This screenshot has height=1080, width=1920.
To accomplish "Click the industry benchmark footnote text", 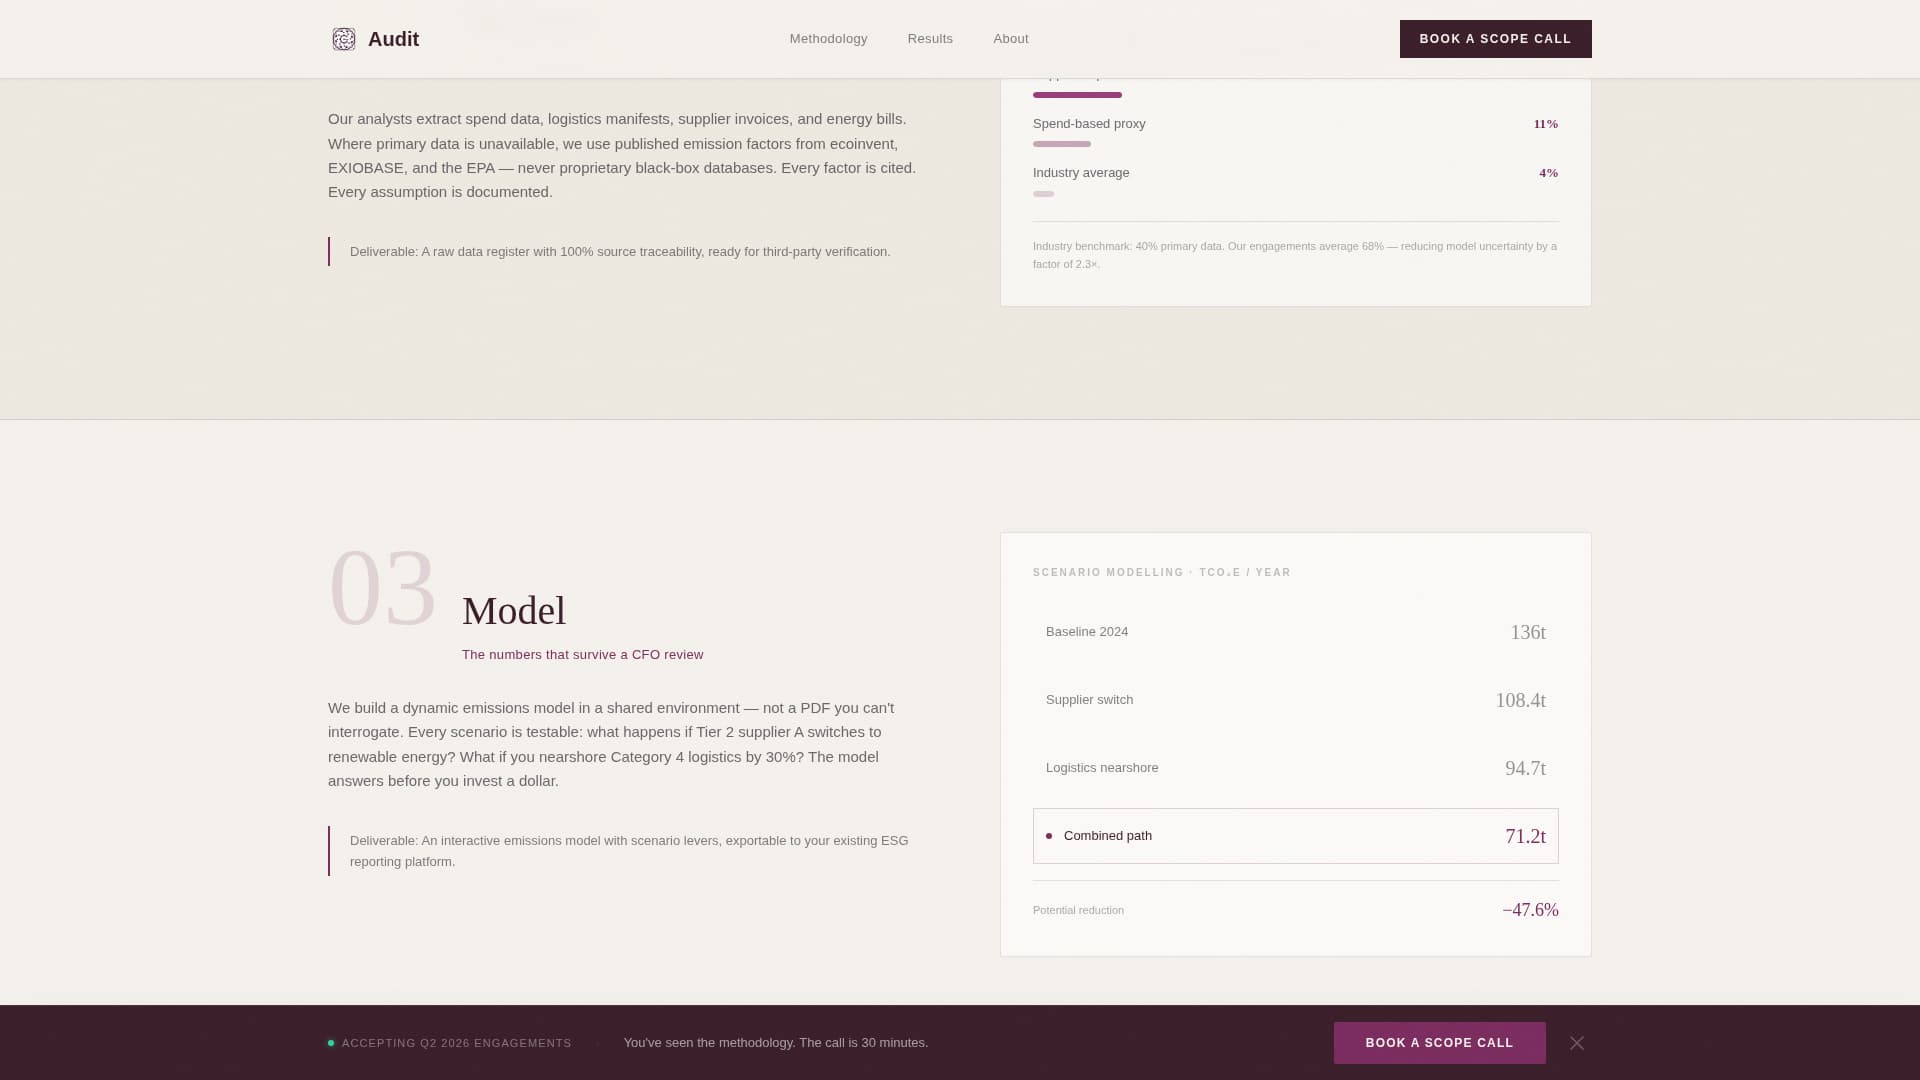I will click(x=1295, y=255).
